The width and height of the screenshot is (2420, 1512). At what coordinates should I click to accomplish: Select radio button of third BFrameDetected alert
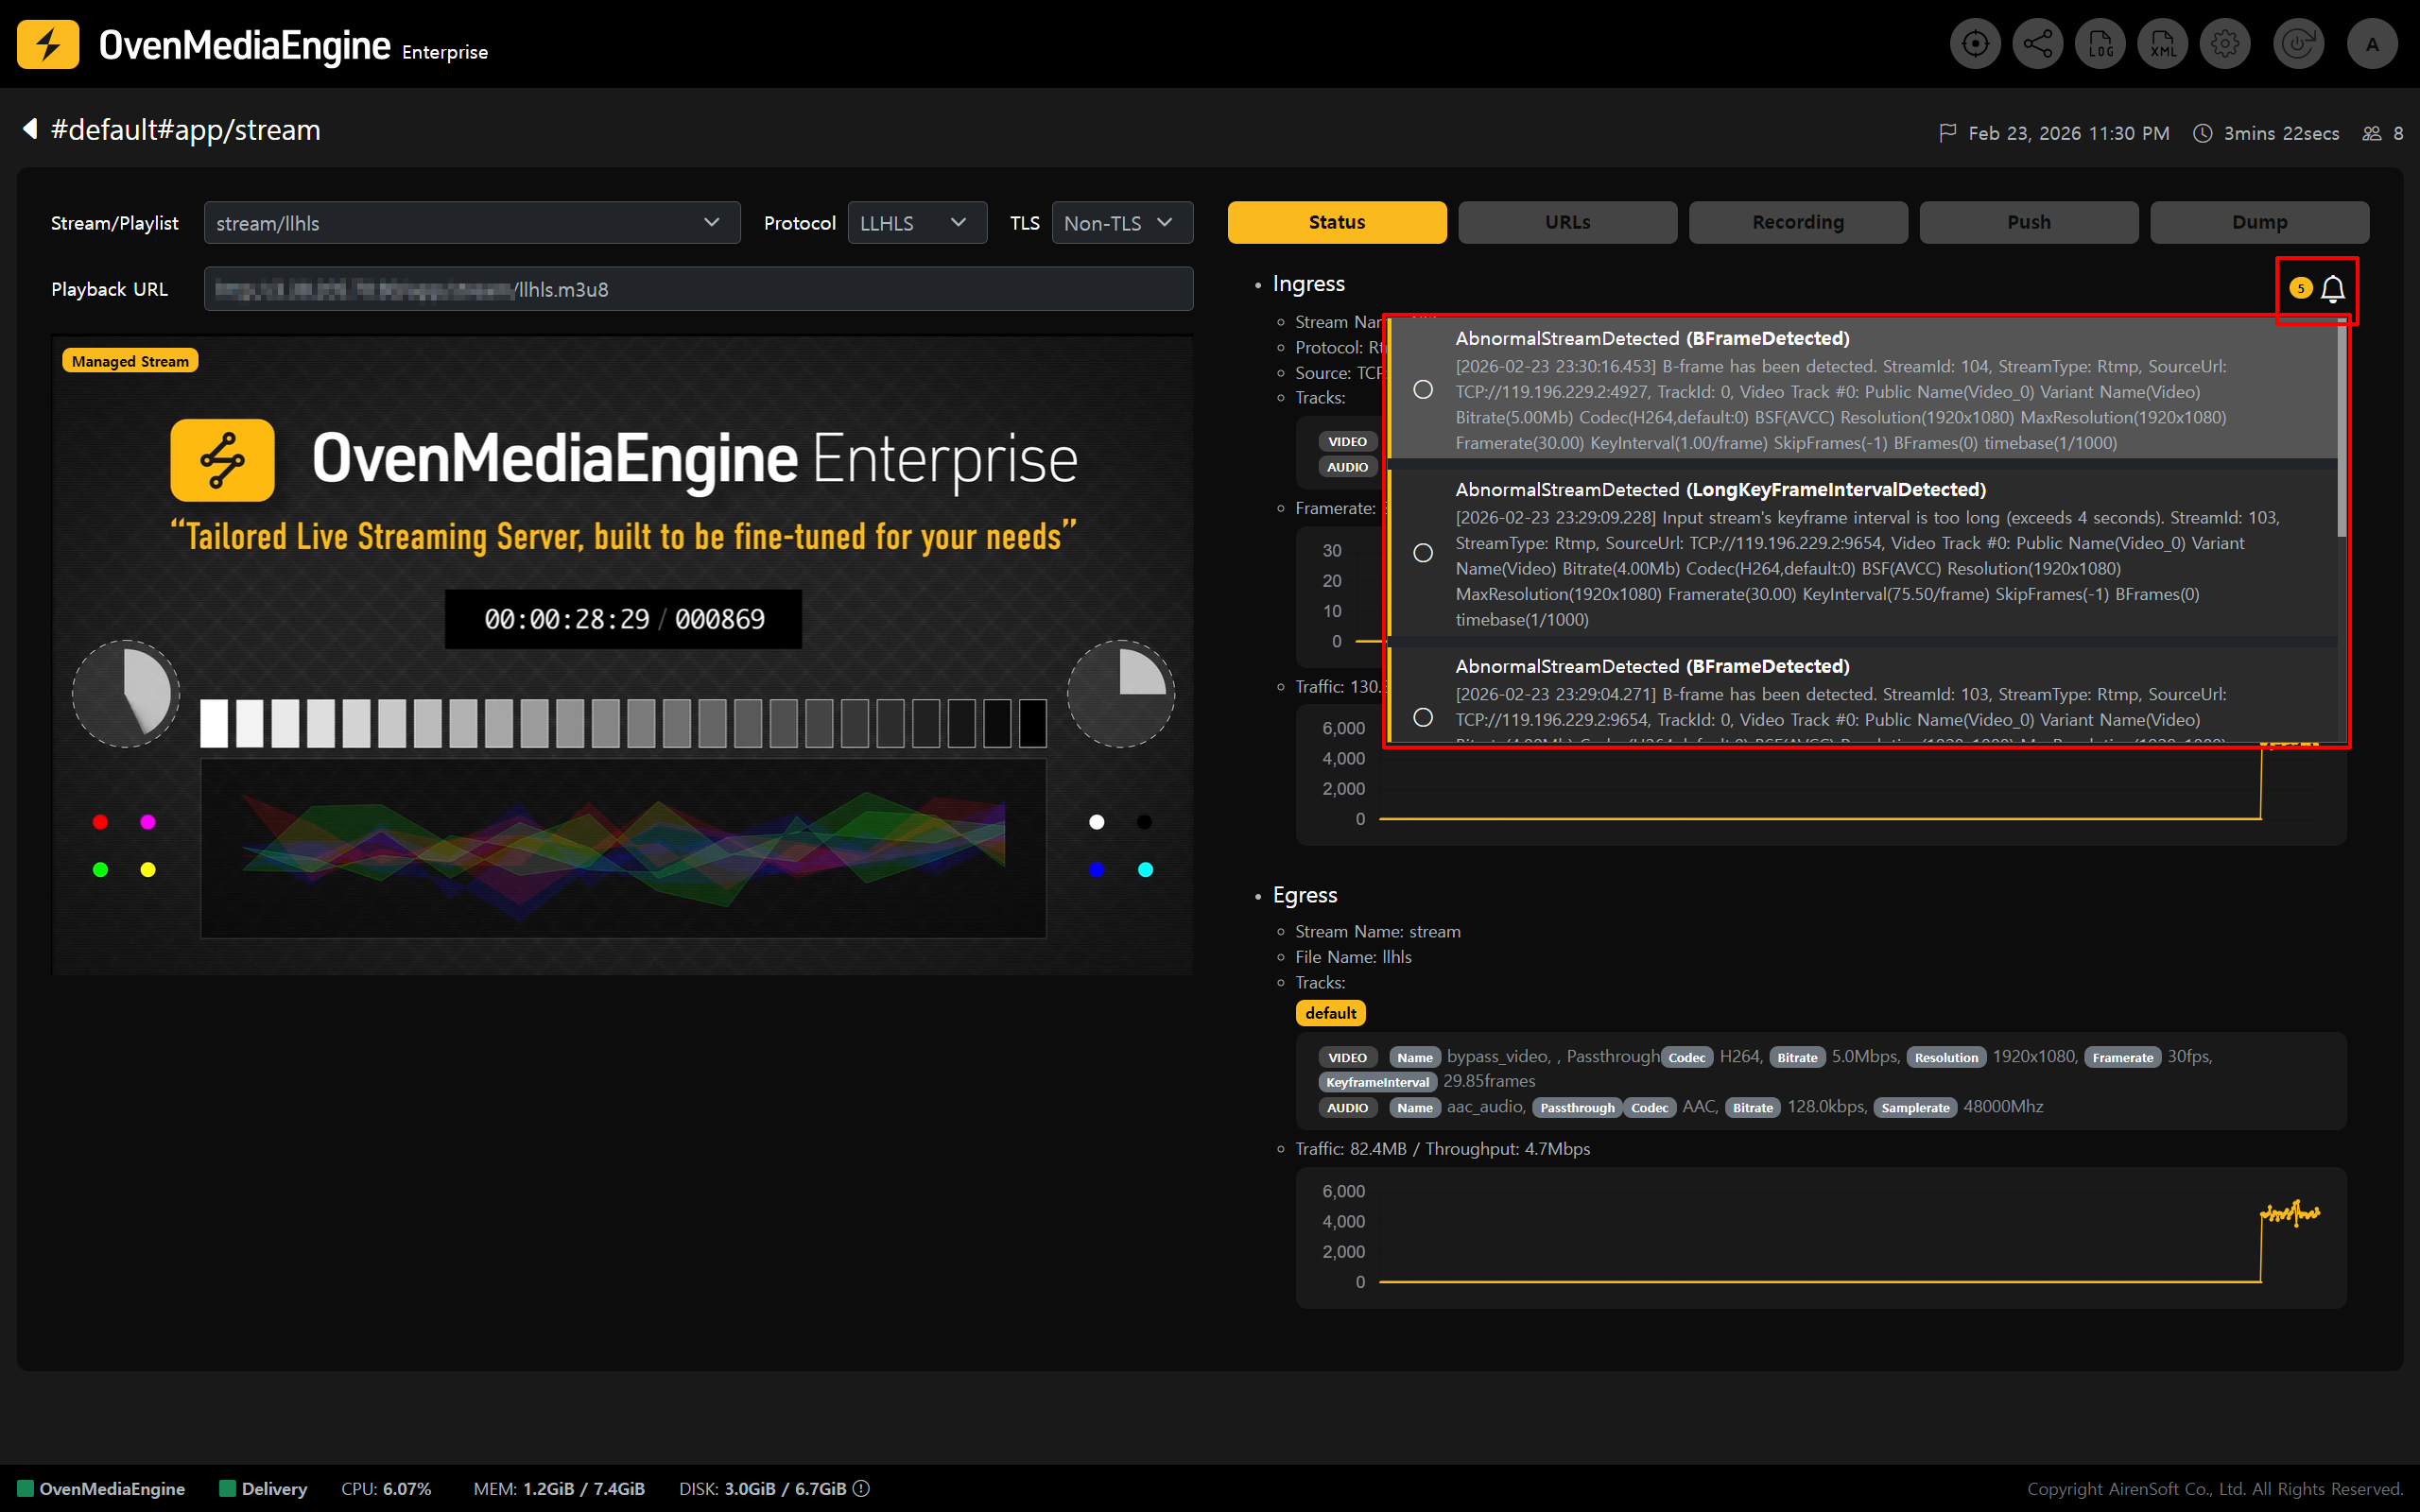pyautogui.click(x=1423, y=718)
